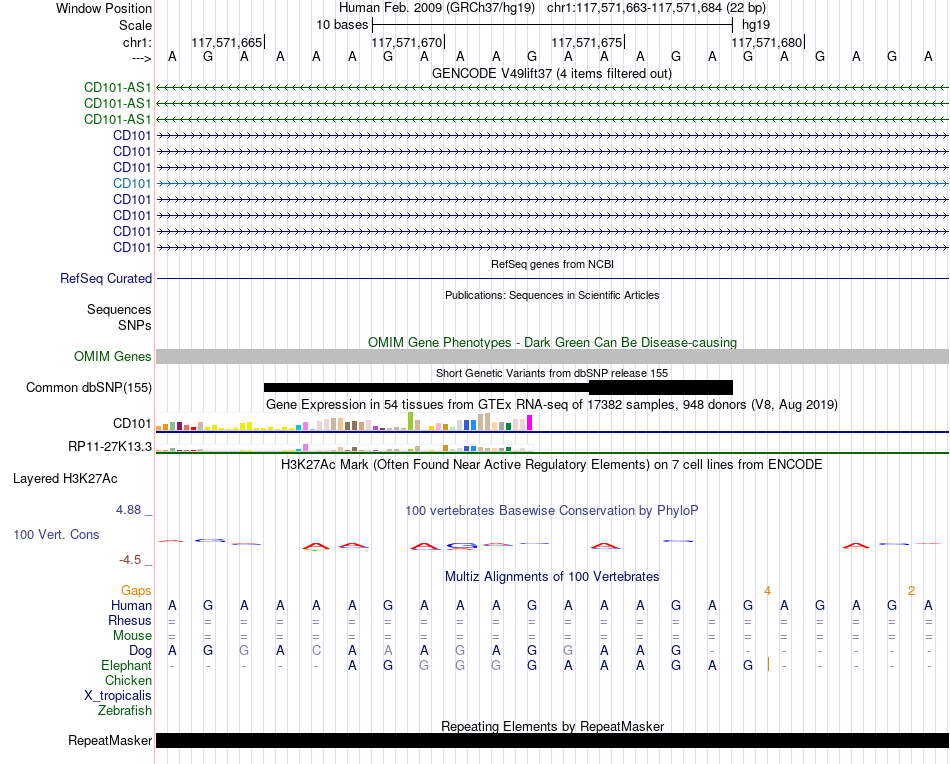The width and height of the screenshot is (950, 764).
Task: Open the RefSeq Curated track label
Action: (106, 279)
